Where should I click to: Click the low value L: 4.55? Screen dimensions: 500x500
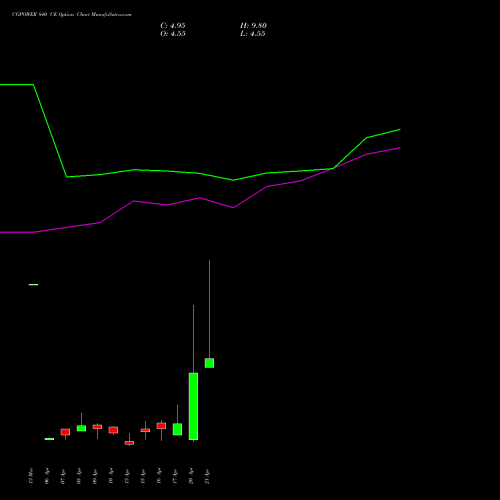pos(253,34)
